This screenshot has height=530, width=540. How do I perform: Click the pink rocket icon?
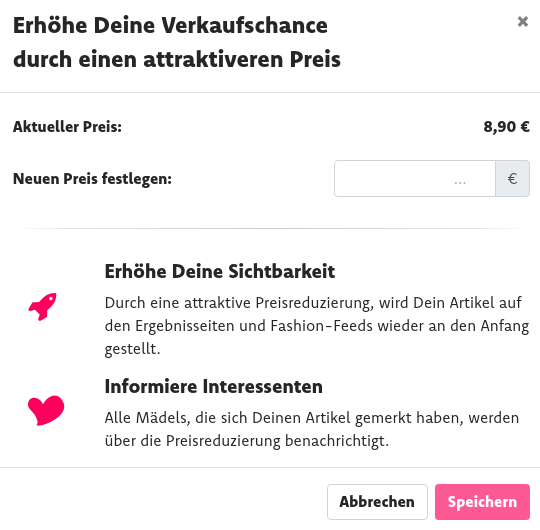43,306
